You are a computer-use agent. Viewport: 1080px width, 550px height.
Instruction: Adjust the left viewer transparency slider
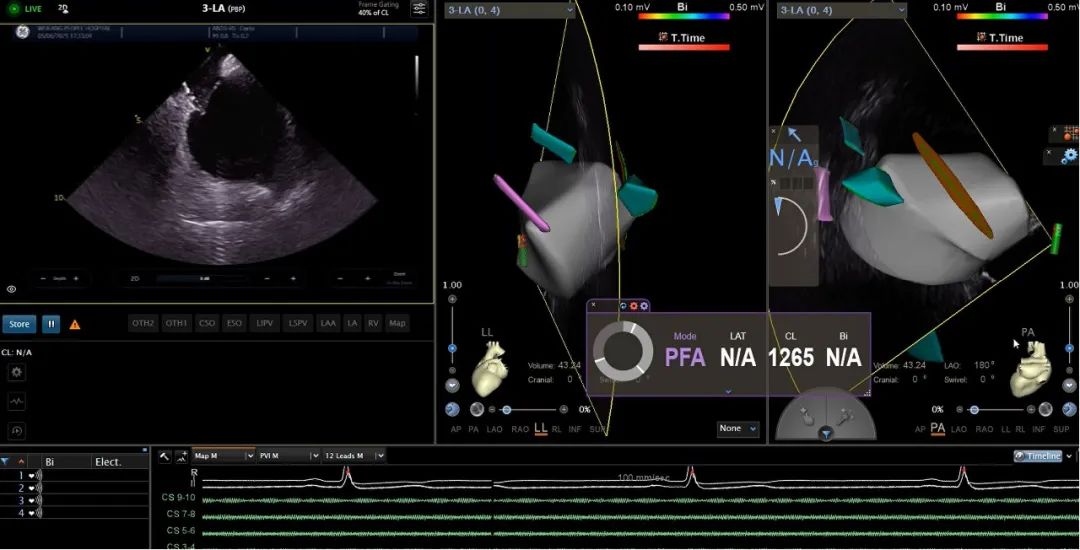point(507,410)
